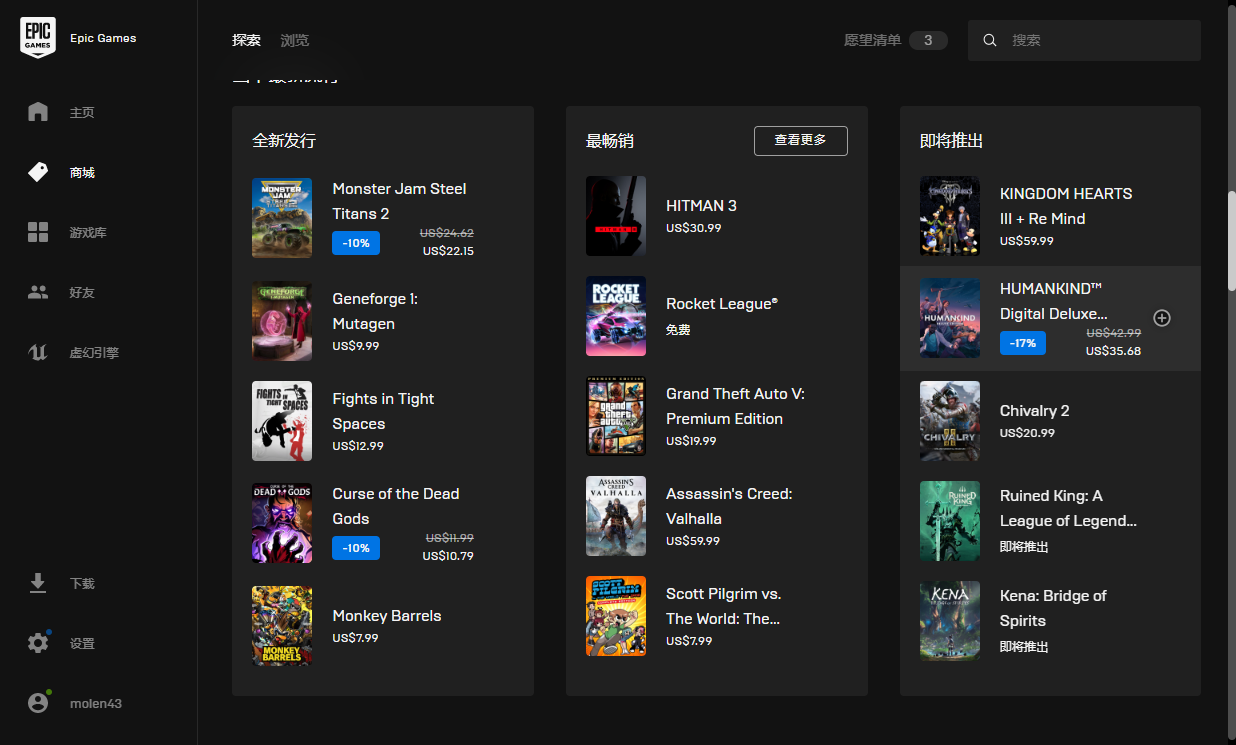
Task: Click the 查看更多 button
Action: [x=800, y=141]
